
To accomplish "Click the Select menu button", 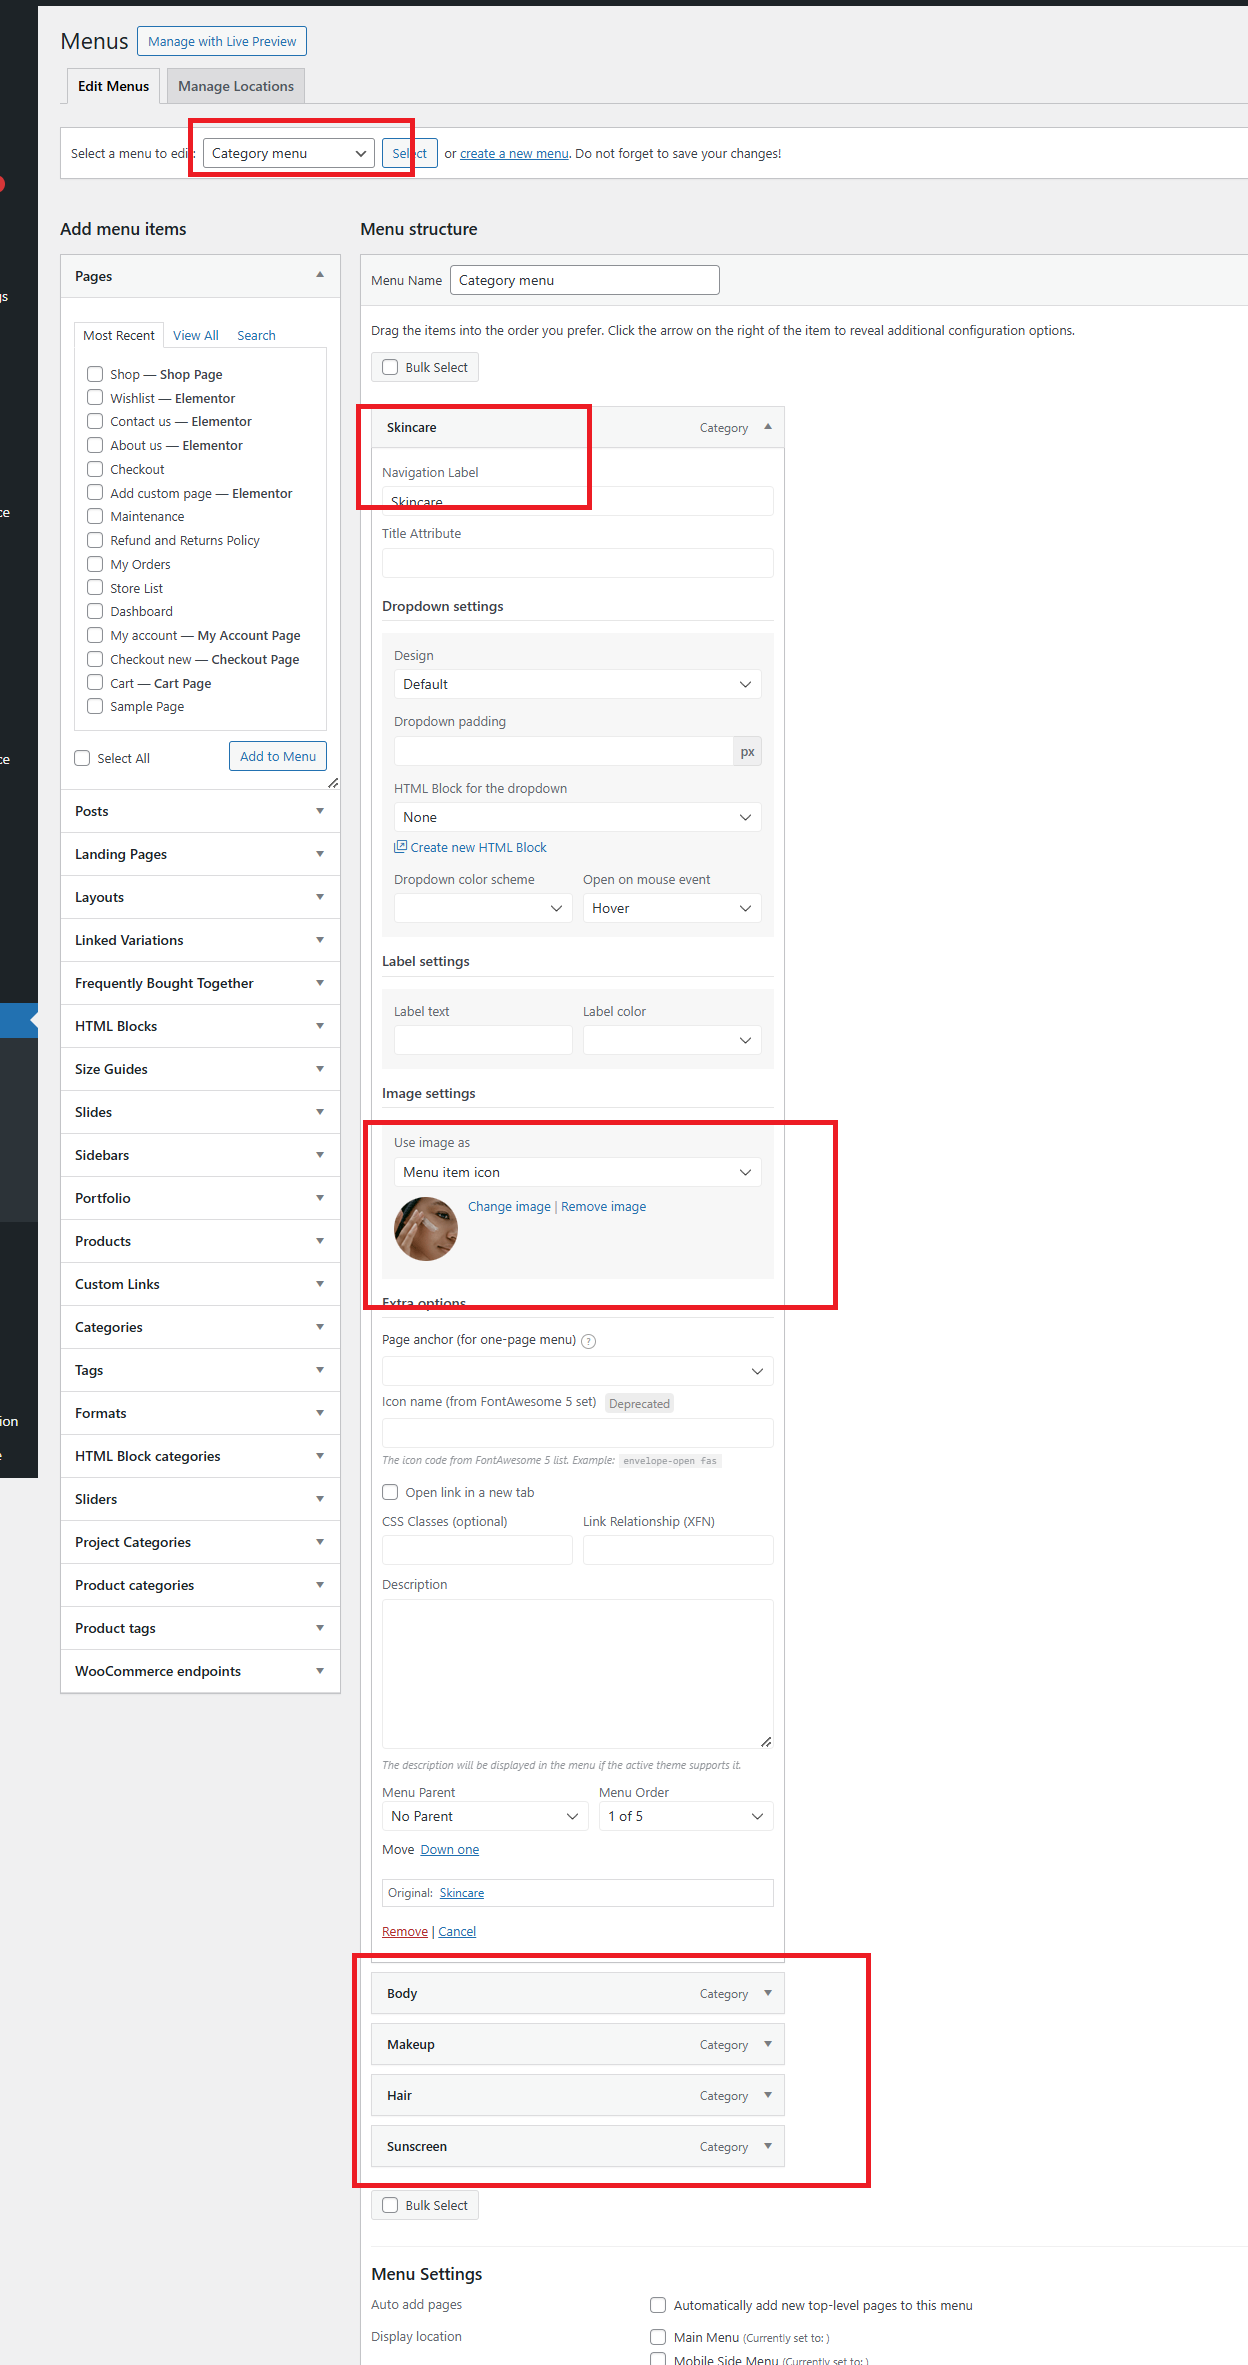I will point(410,153).
